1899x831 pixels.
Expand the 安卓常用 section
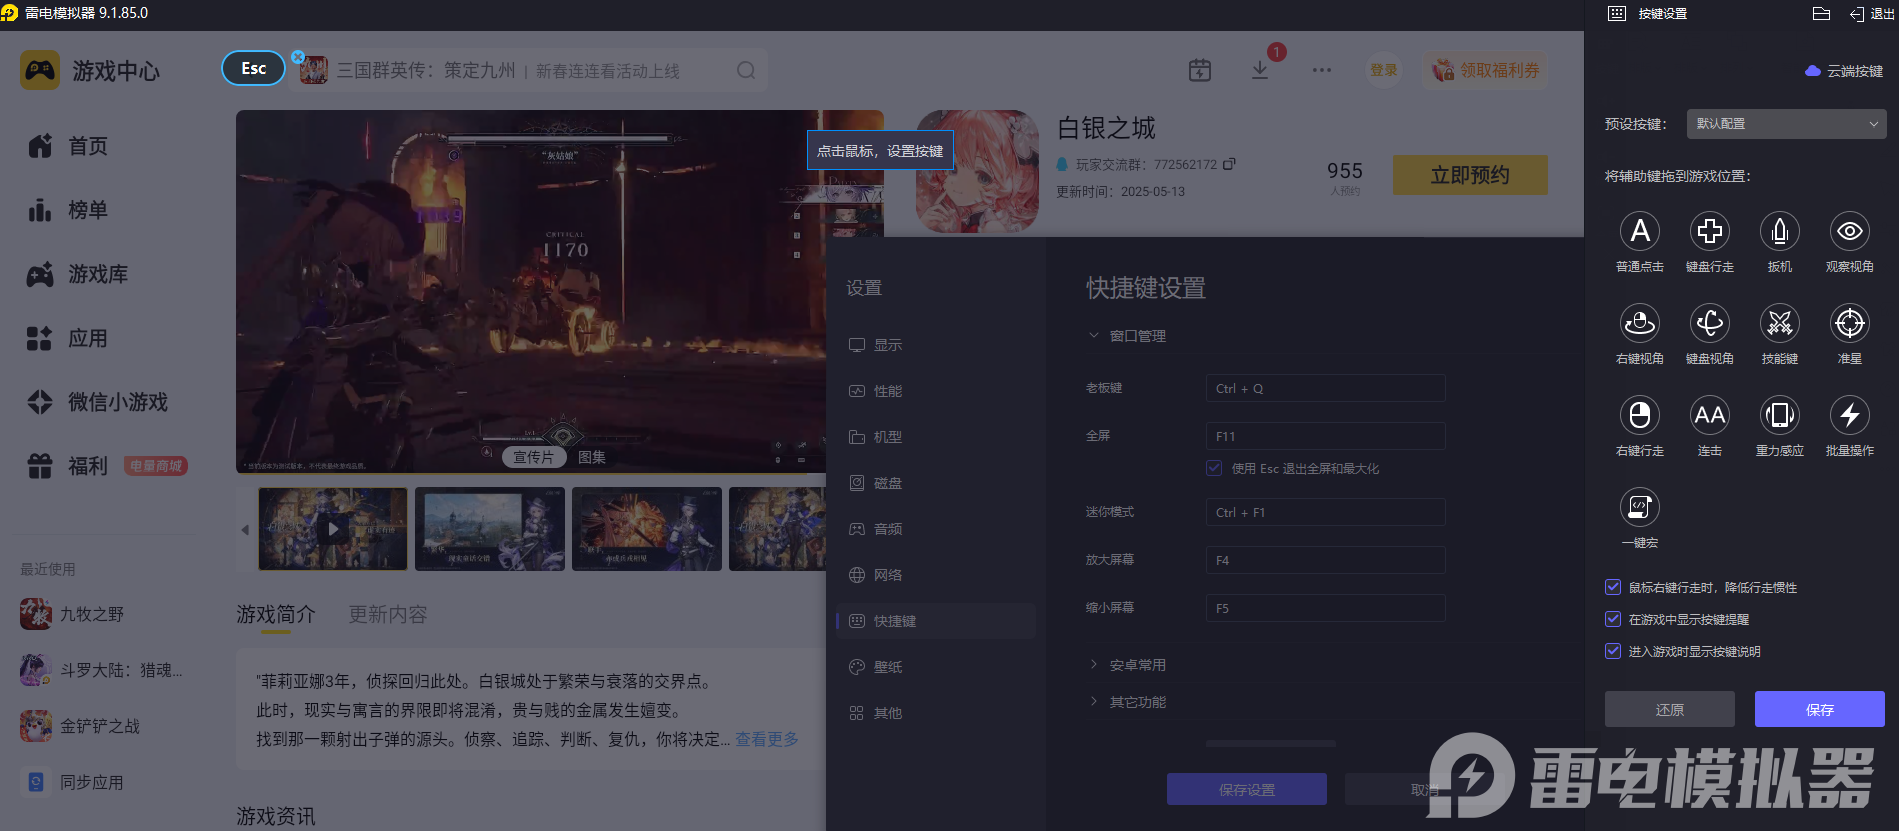coord(1127,665)
